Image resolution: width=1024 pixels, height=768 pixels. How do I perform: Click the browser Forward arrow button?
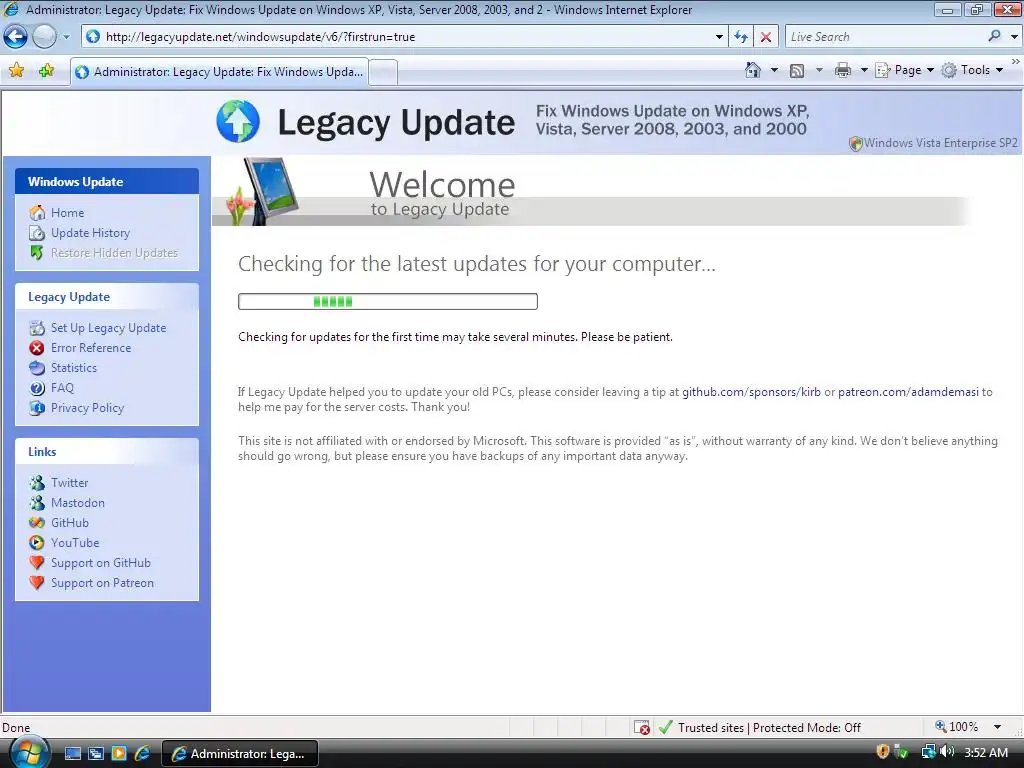(44, 37)
